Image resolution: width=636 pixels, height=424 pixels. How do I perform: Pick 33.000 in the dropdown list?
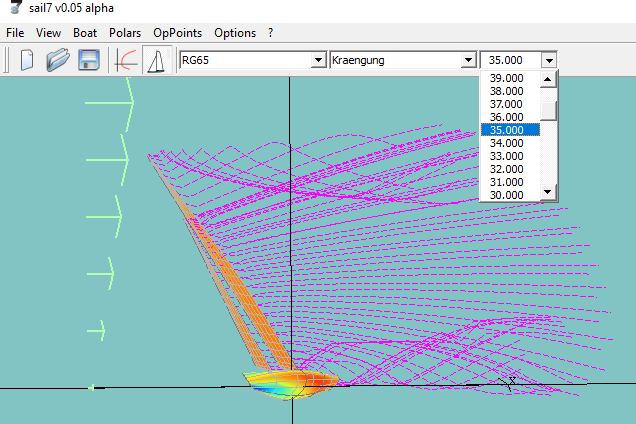click(506, 156)
